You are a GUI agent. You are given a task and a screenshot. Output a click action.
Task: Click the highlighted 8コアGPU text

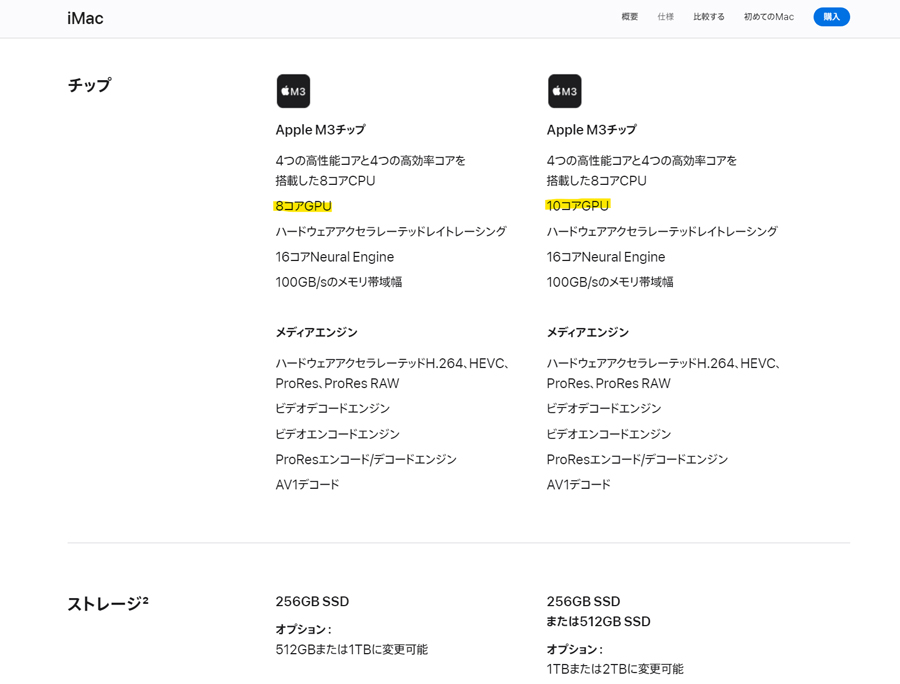pyautogui.click(x=304, y=206)
